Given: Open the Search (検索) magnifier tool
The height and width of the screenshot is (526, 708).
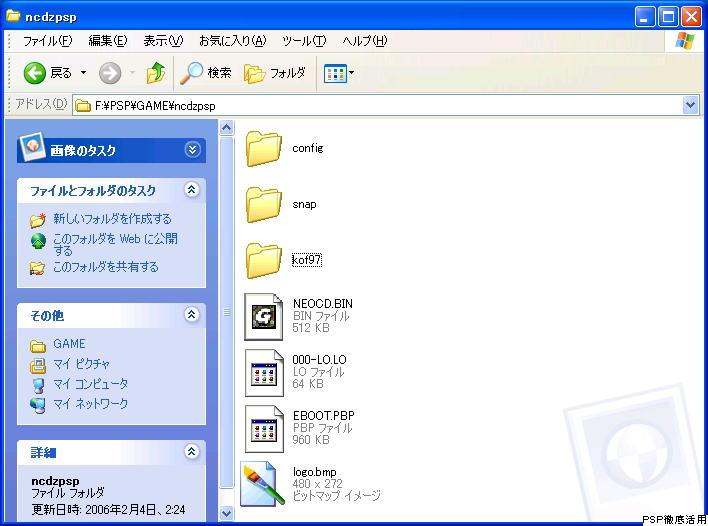Looking at the screenshot, I should [x=205, y=73].
